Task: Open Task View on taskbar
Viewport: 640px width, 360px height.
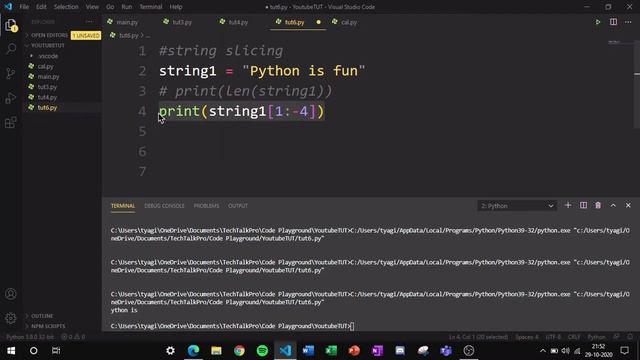Action: click(x=56, y=351)
